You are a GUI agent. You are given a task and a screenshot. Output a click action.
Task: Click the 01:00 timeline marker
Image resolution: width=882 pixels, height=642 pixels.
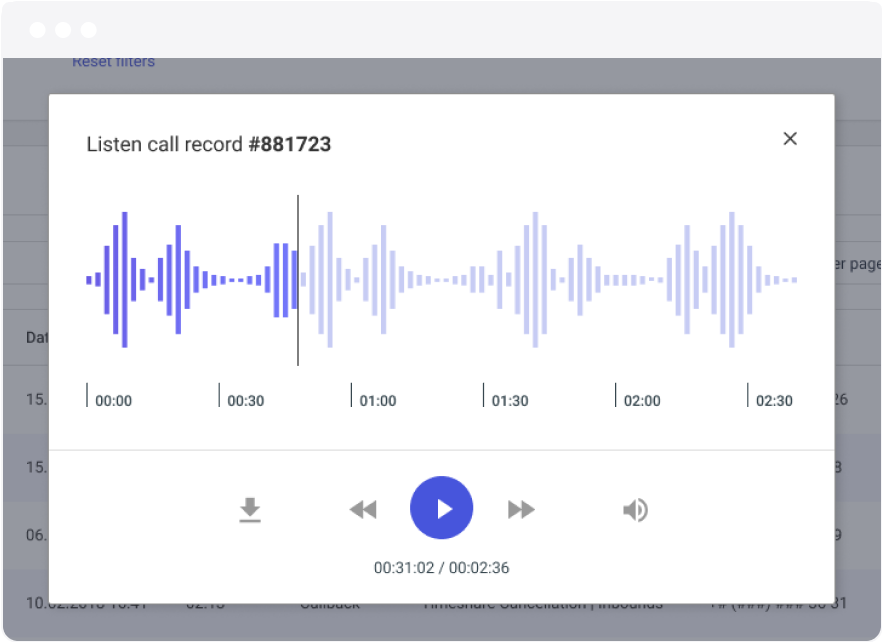point(376,400)
